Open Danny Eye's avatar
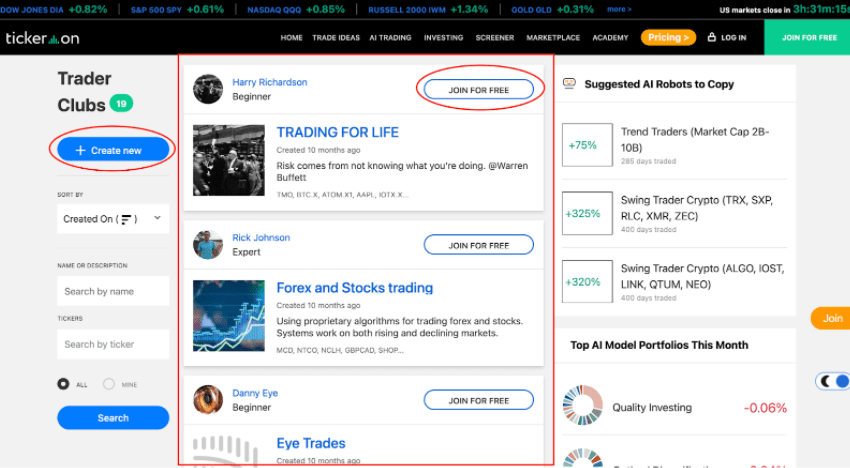The width and height of the screenshot is (850, 468). pyautogui.click(x=208, y=400)
